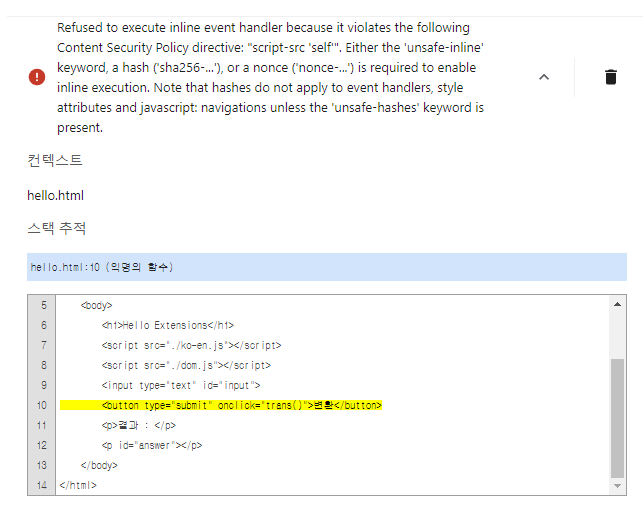Click the 컨텍스트 heading
Screen dimensions: 643x510
pos(55,160)
